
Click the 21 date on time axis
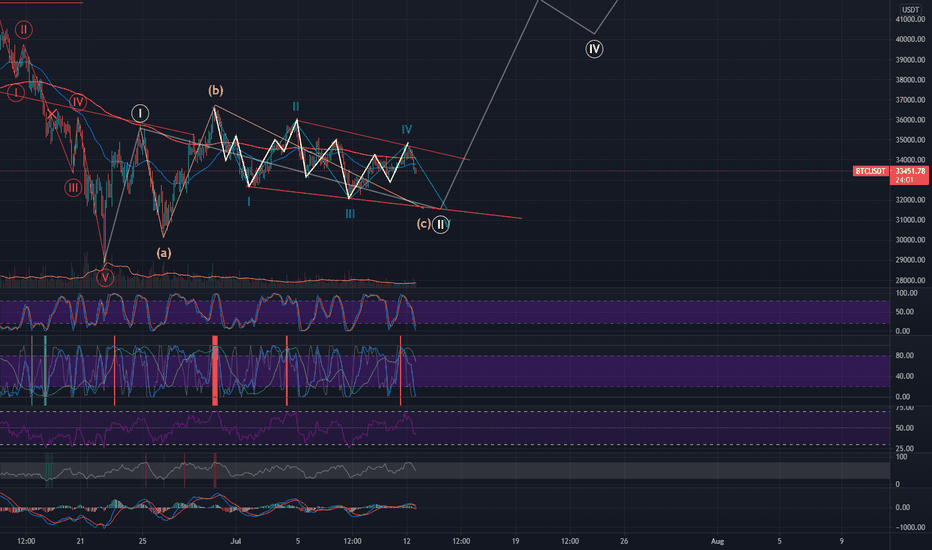click(x=80, y=542)
